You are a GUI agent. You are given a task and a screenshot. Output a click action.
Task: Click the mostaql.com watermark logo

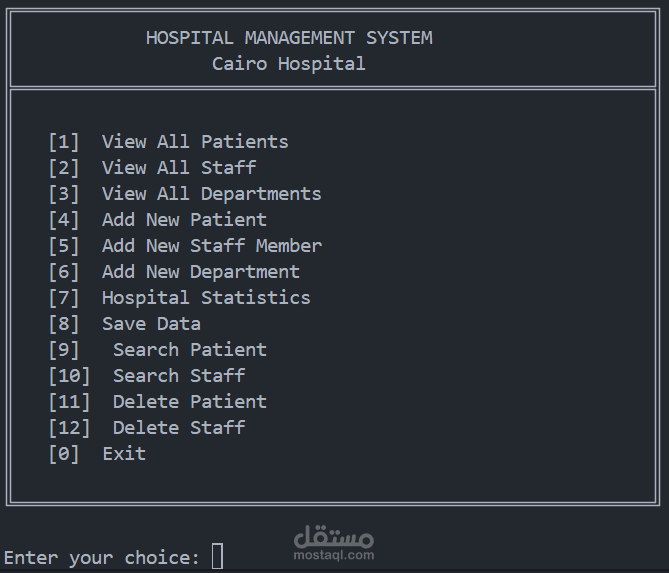[334, 543]
